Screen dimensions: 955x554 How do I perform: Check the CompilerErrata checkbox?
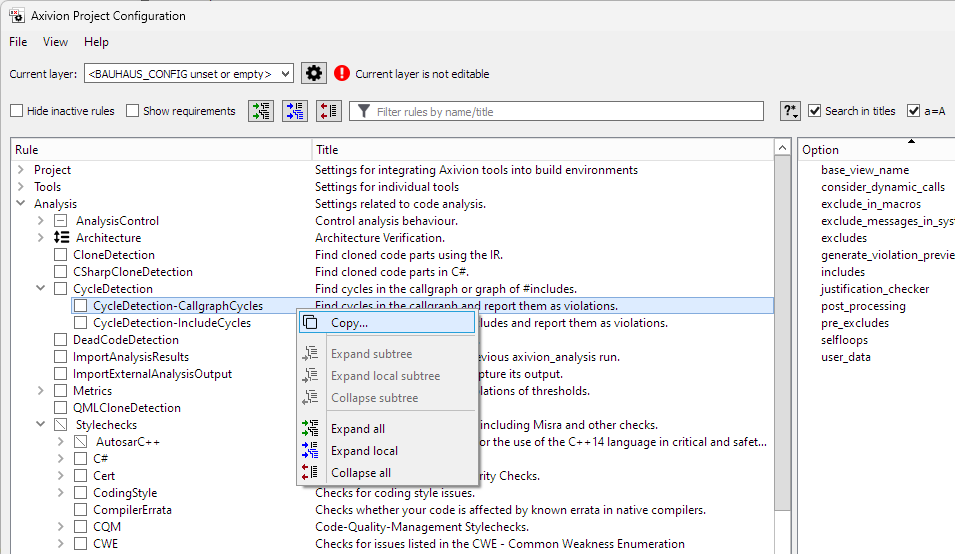click(80, 510)
